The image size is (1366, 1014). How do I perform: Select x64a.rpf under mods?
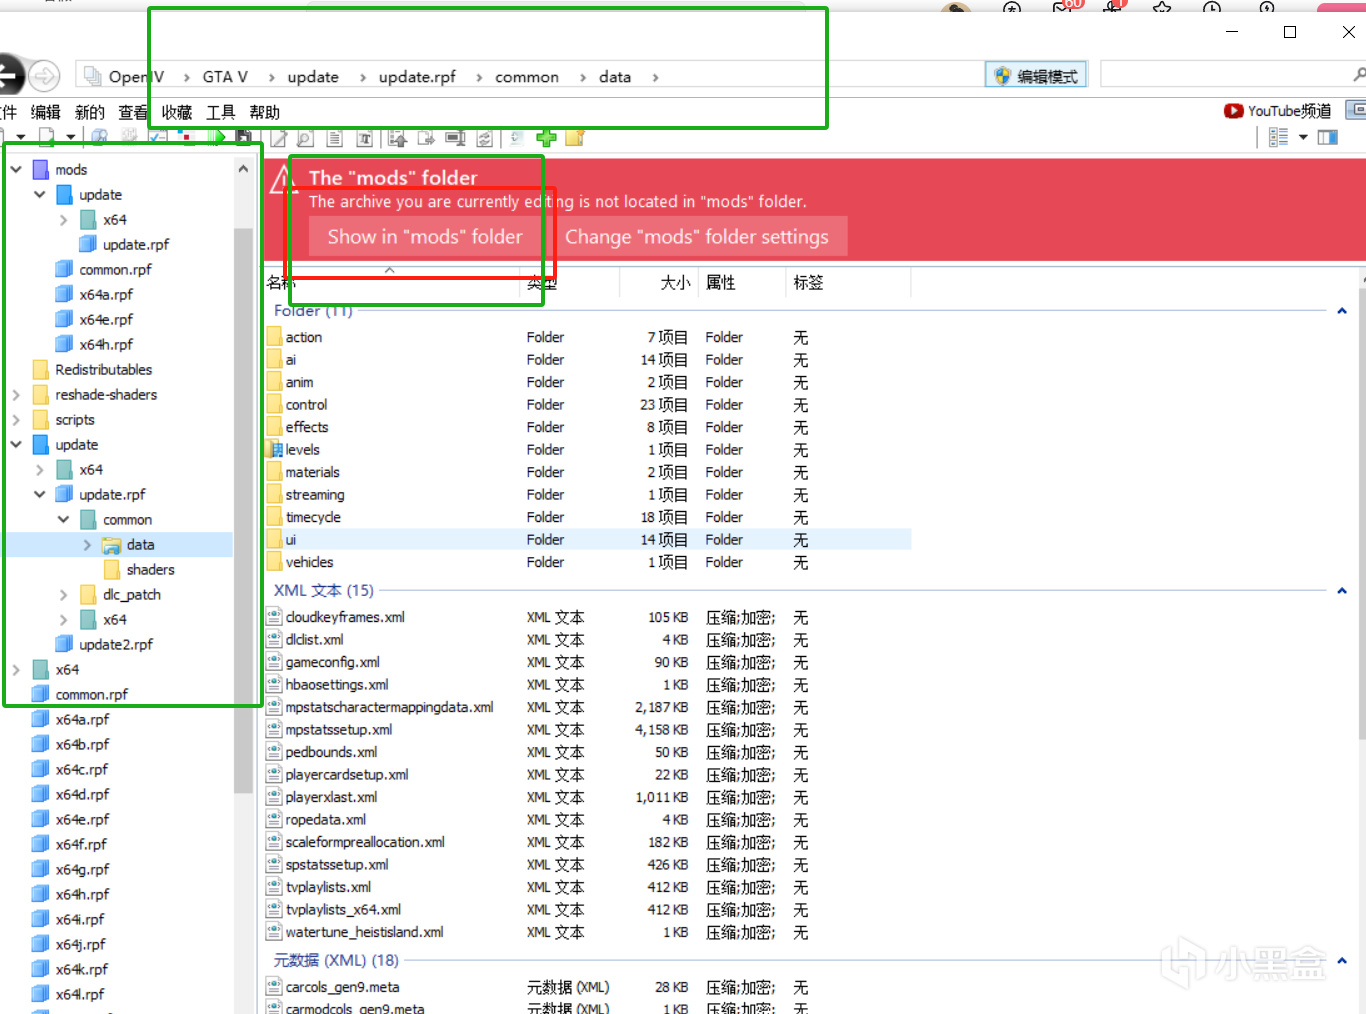(x=106, y=295)
